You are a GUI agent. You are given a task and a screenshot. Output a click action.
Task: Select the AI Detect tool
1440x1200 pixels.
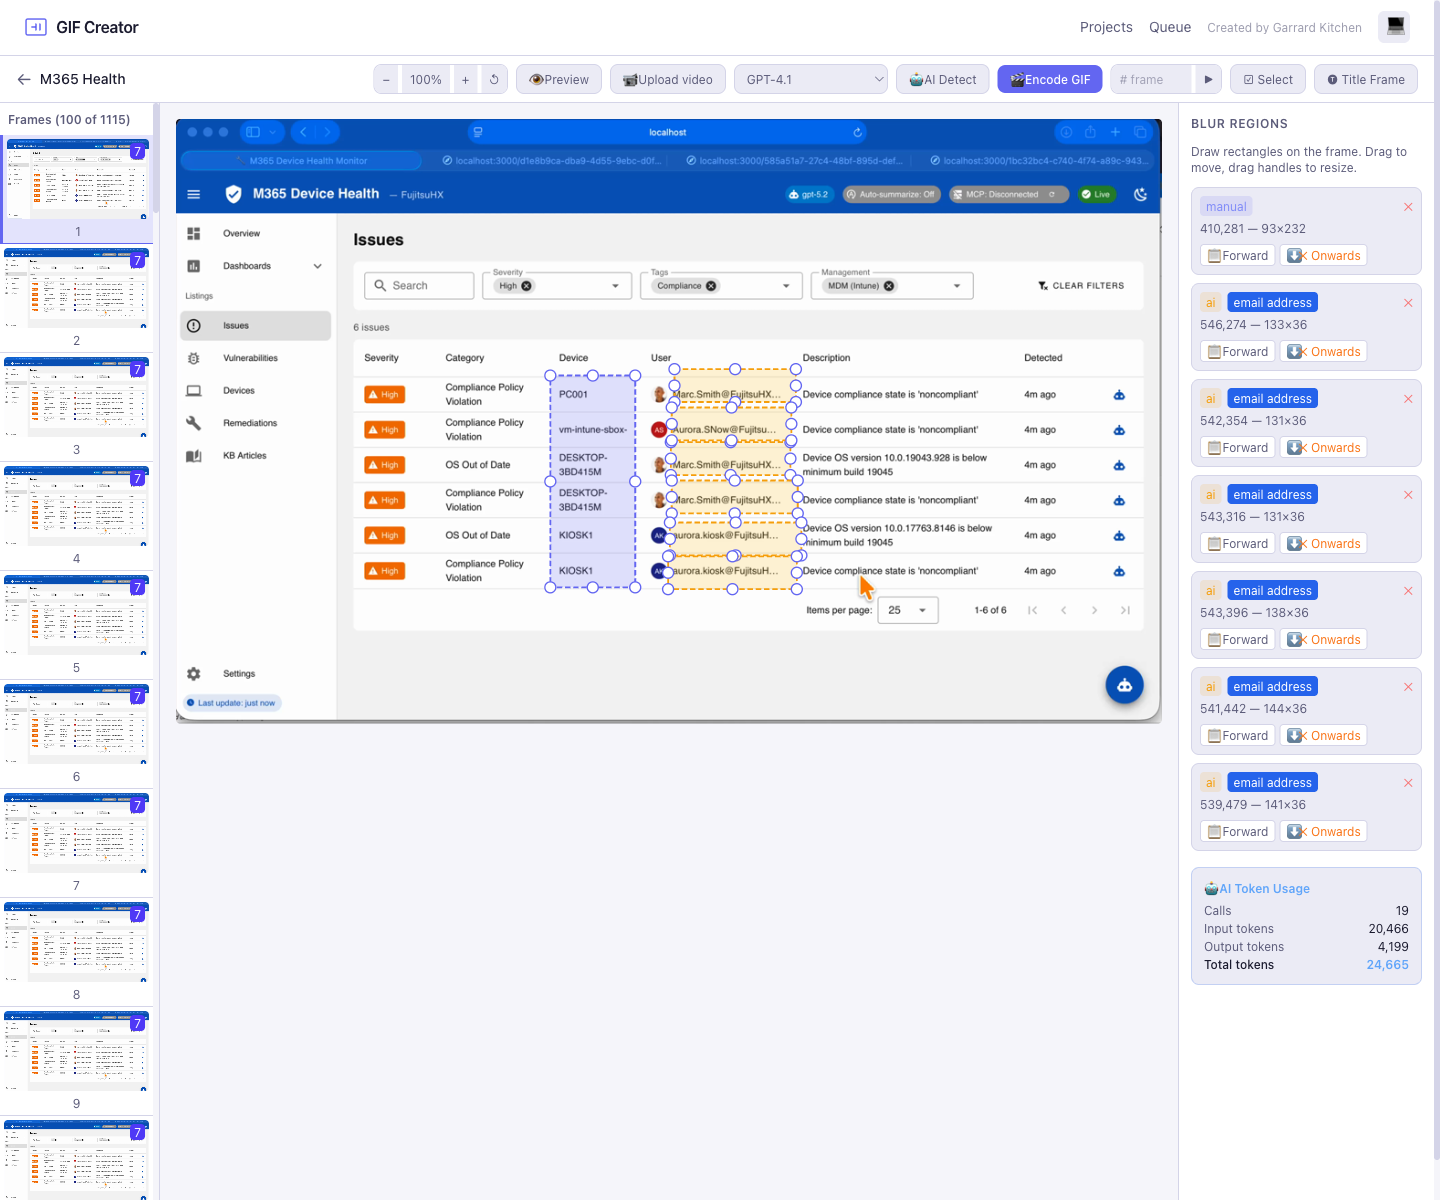pyautogui.click(x=941, y=79)
